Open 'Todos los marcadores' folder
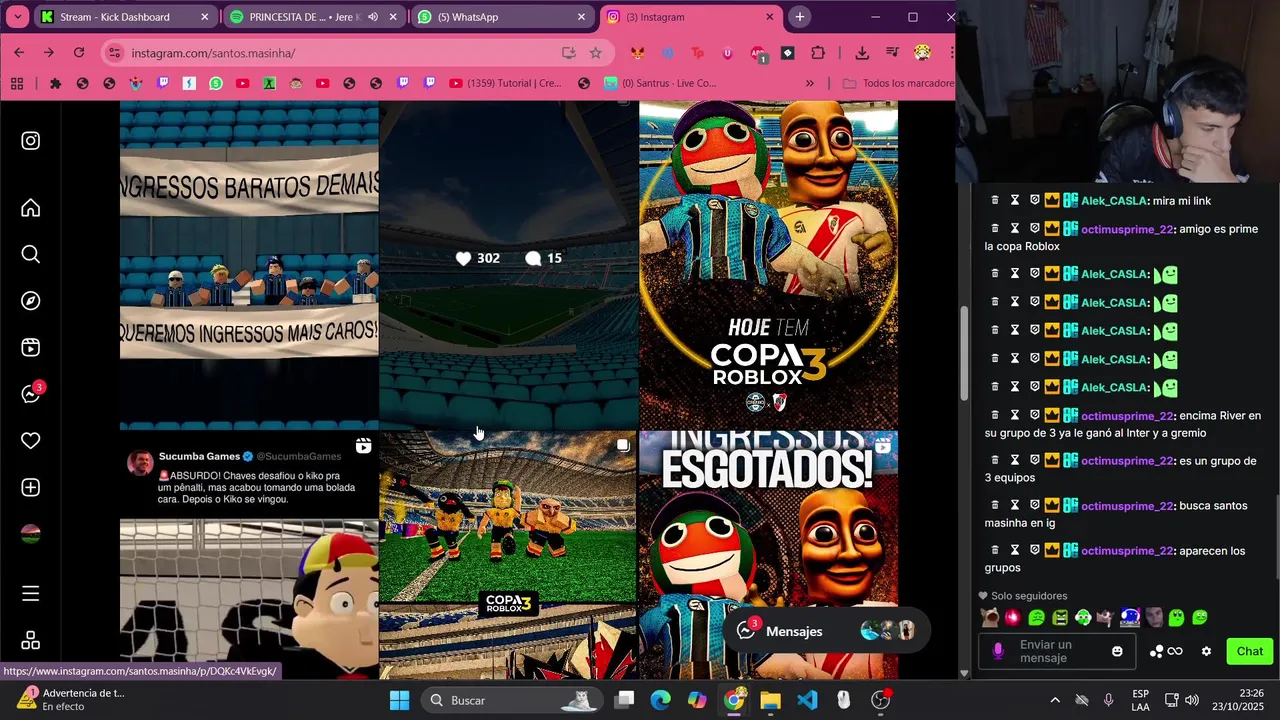 [899, 83]
